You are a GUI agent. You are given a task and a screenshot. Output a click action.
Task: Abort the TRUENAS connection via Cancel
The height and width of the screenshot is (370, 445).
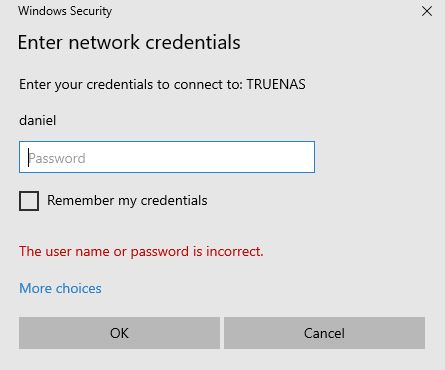(x=324, y=333)
